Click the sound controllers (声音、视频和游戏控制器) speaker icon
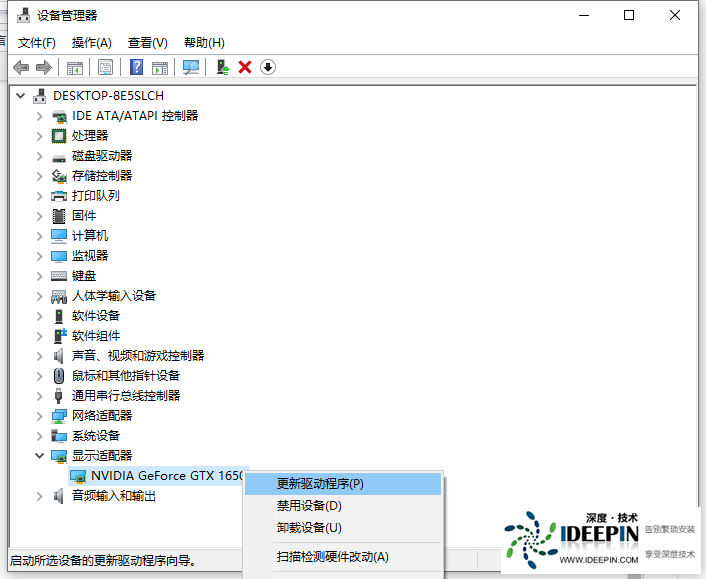 click(59, 356)
